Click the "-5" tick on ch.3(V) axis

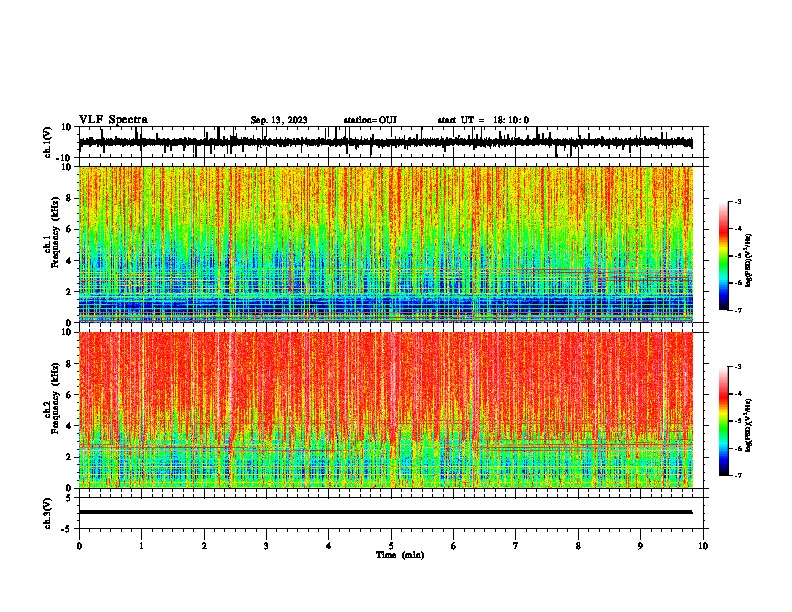67,529
